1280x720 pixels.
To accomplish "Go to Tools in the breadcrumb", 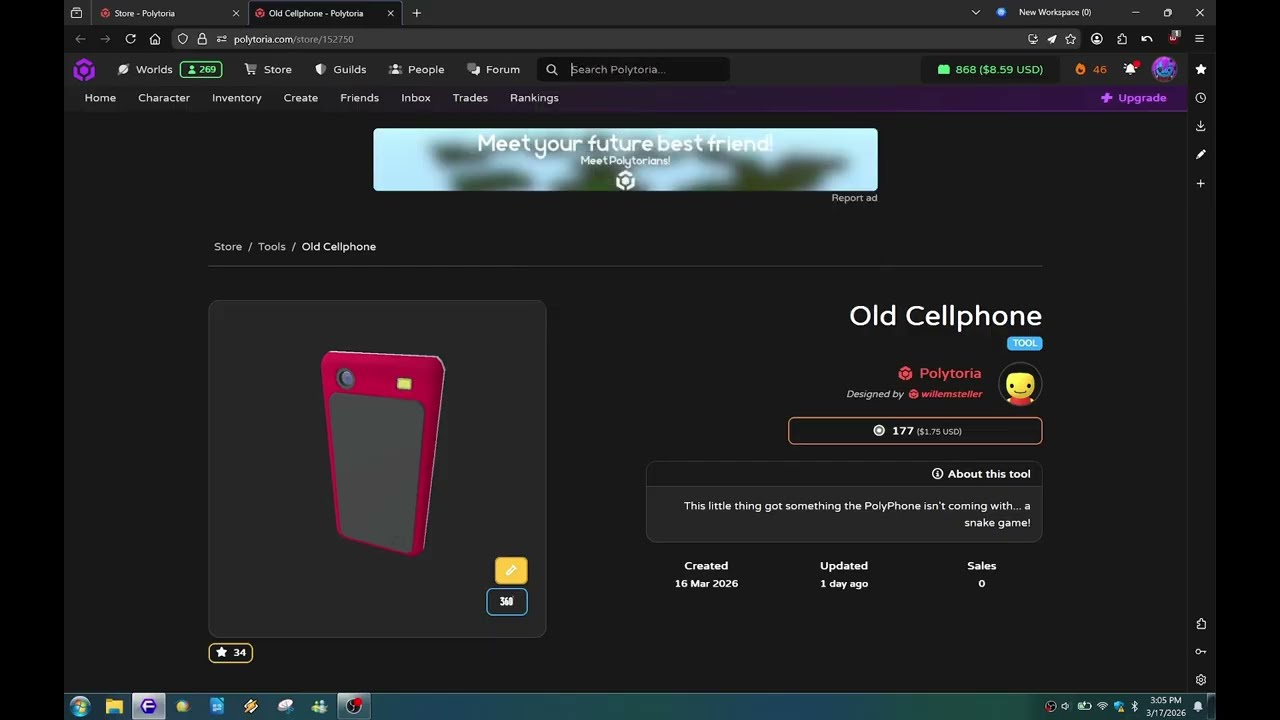I will [x=272, y=247].
